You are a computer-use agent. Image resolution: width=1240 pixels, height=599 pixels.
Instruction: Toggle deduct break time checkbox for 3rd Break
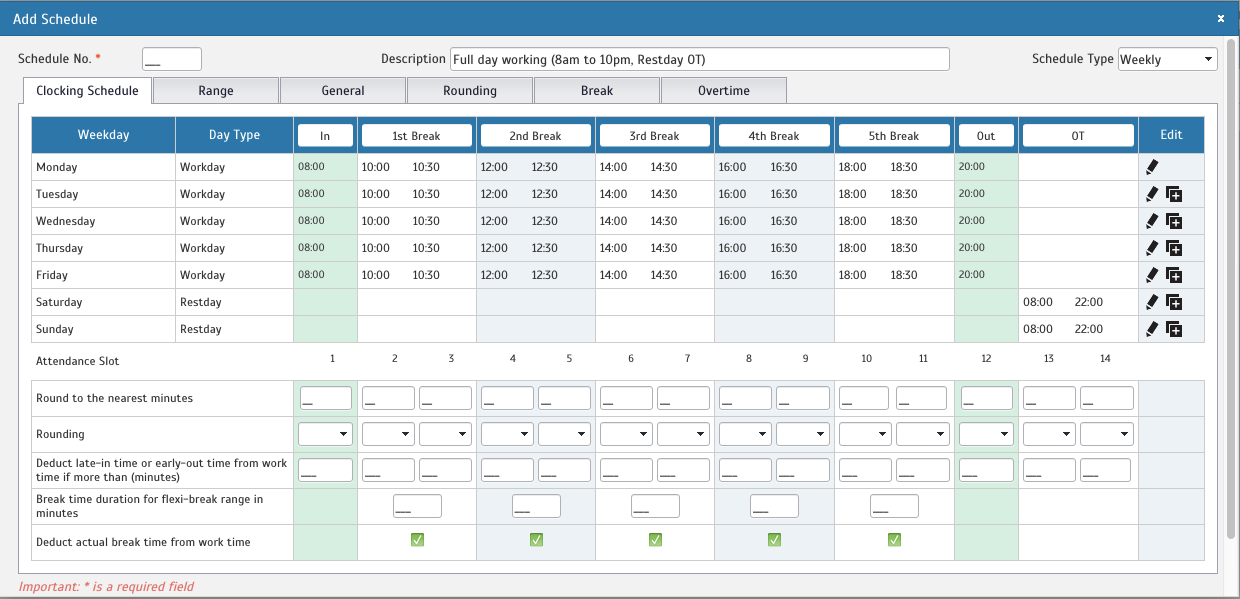[655, 540]
